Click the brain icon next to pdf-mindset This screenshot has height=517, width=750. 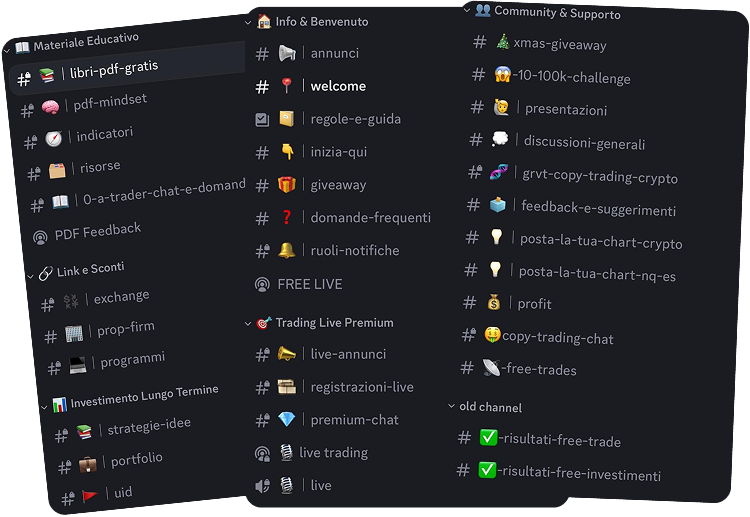coord(50,107)
